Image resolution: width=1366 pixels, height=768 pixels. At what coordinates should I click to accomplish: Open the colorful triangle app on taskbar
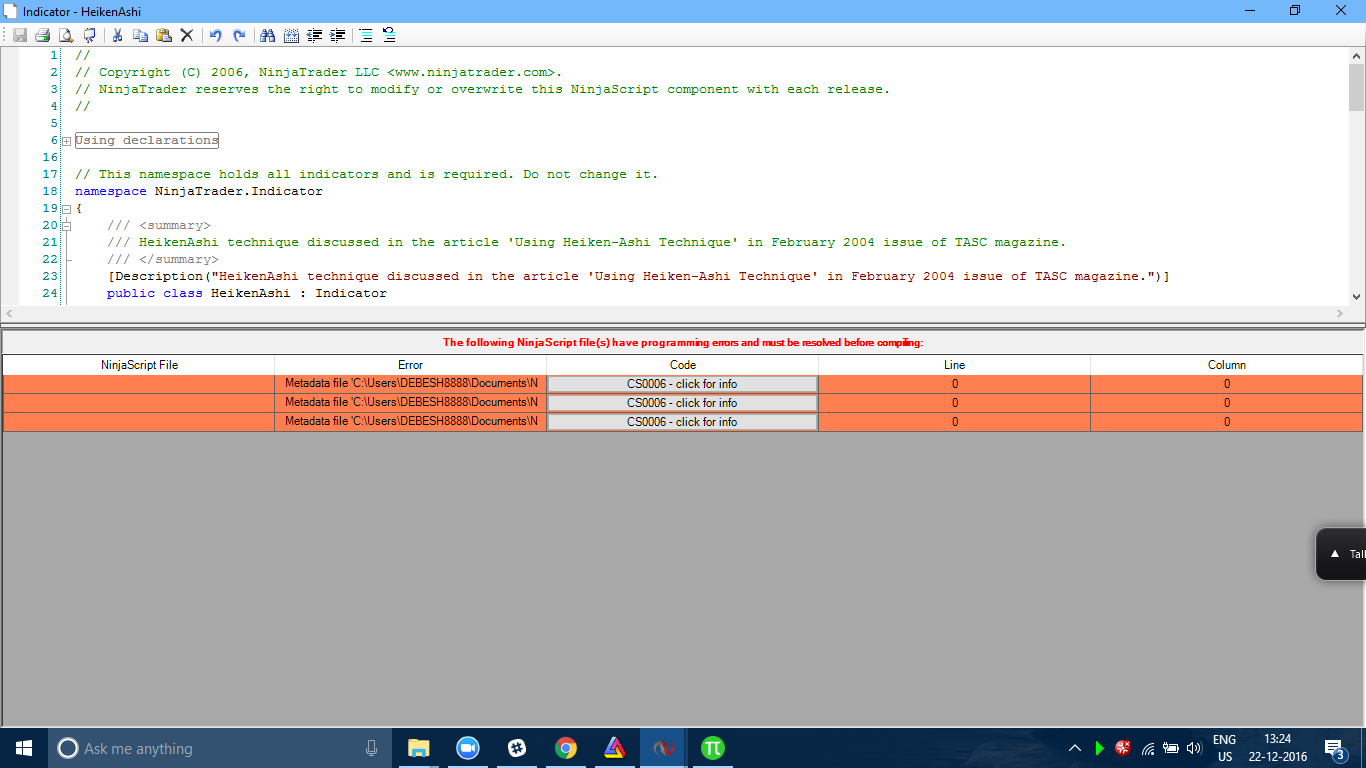coord(614,748)
